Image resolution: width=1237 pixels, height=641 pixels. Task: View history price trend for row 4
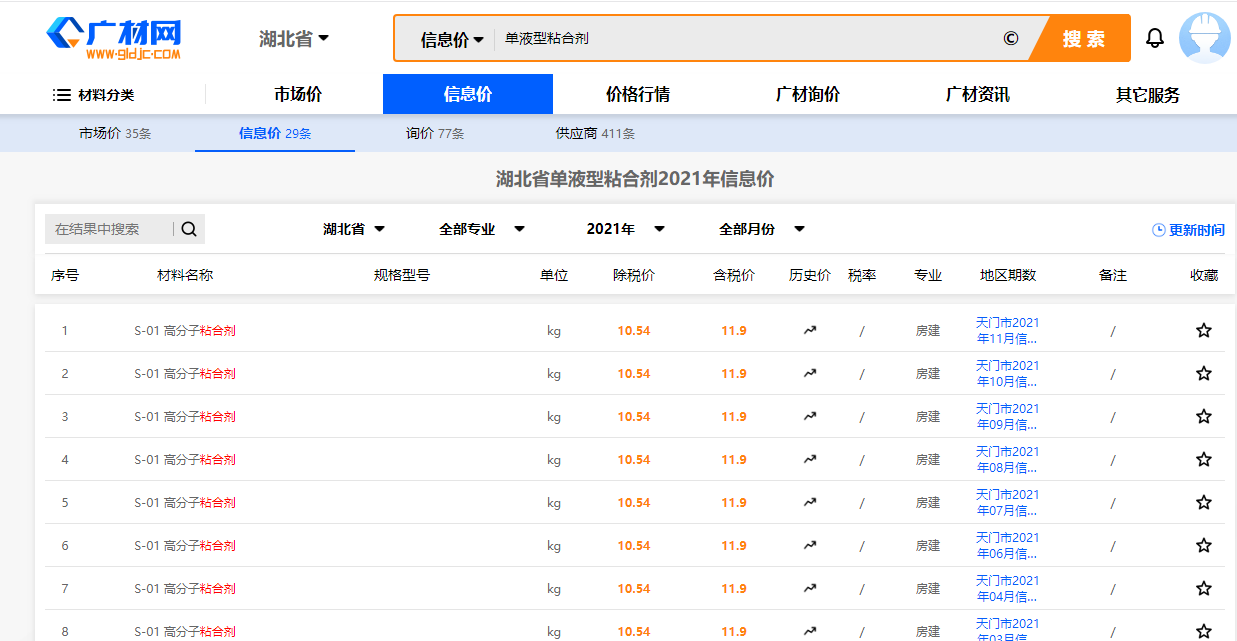(810, 459)
